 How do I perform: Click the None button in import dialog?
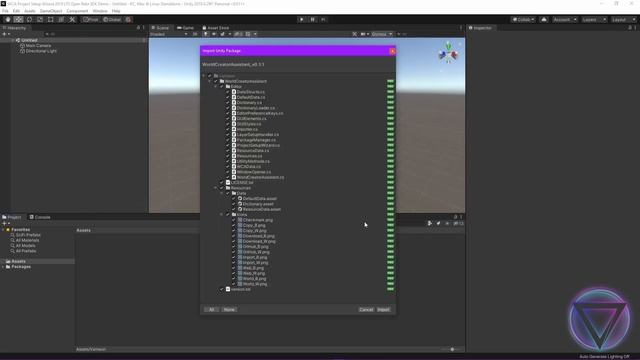pyautogui.click(x=229, y=309)
